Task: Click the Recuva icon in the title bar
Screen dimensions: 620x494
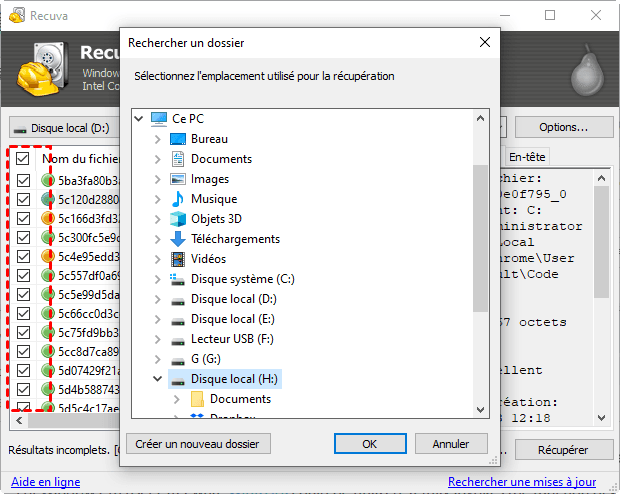Action: pos(17,15)
